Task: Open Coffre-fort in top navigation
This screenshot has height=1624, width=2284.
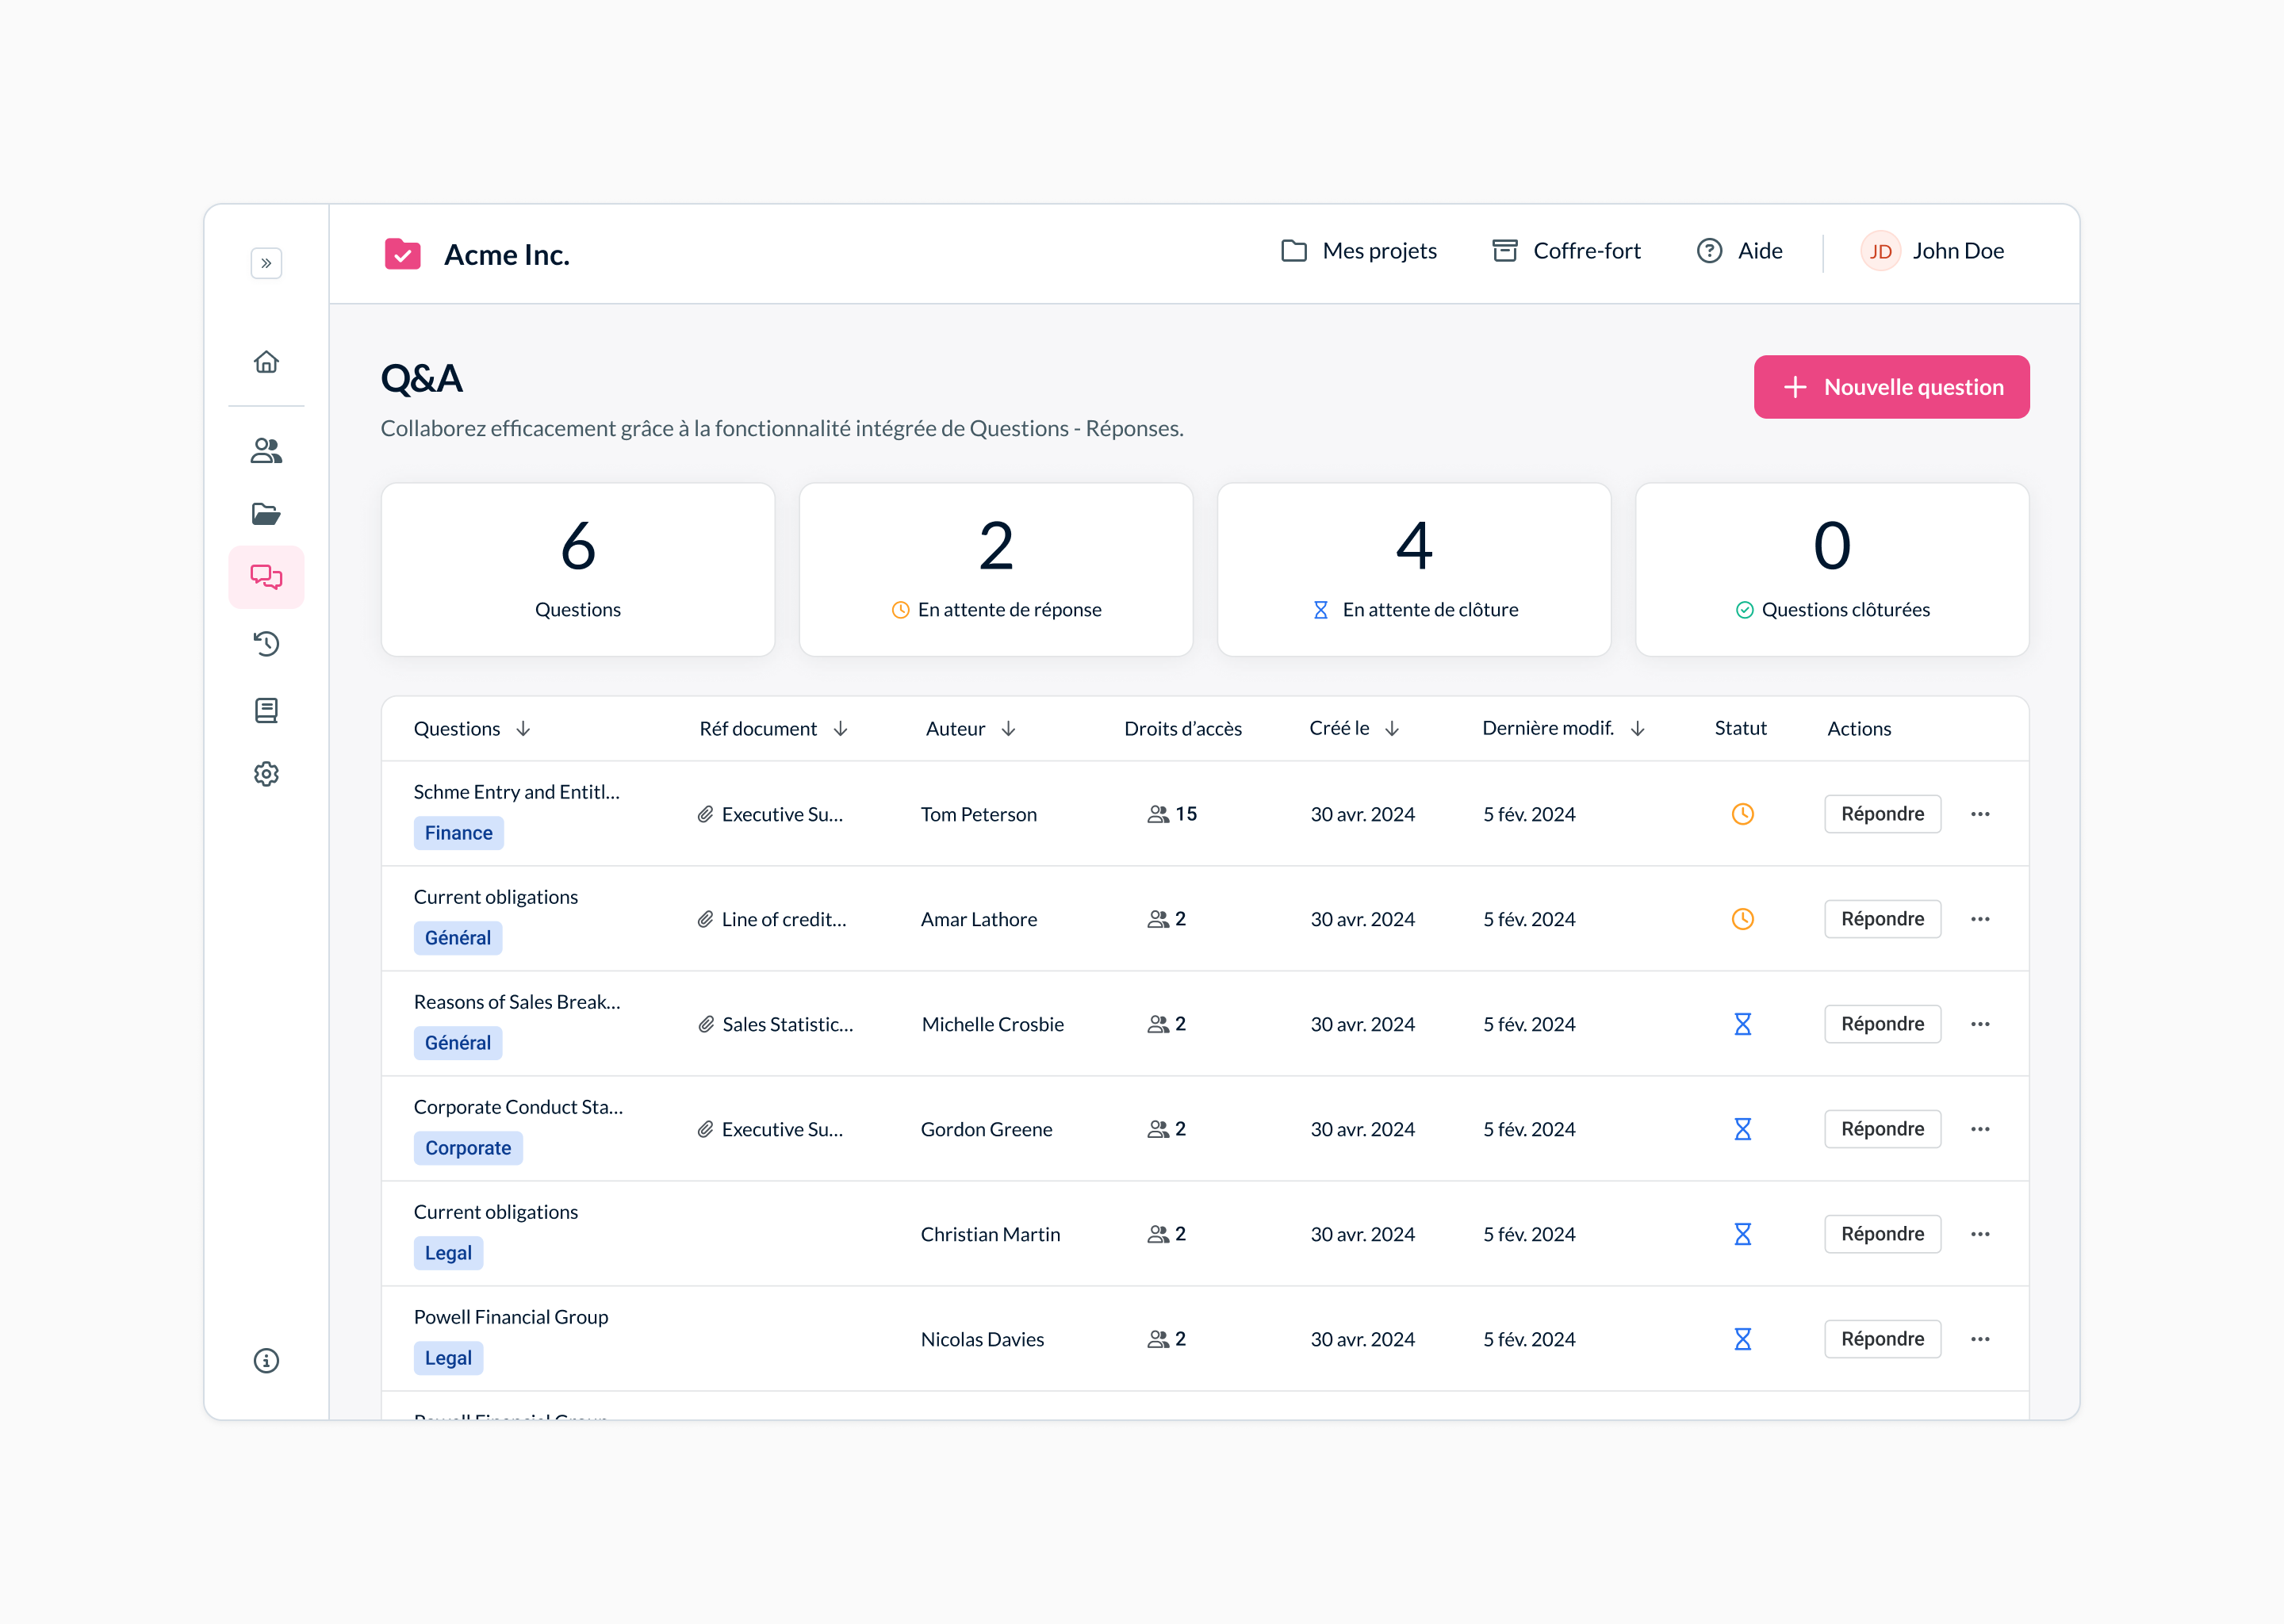Action: [x=1566, y=251]
